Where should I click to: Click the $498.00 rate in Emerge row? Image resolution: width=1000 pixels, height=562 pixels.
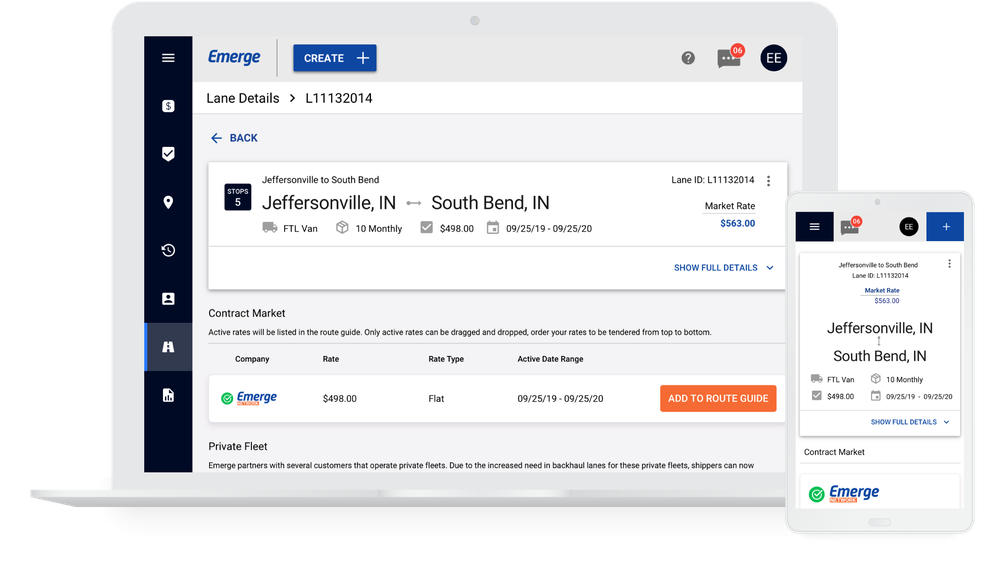click(340, 399)
